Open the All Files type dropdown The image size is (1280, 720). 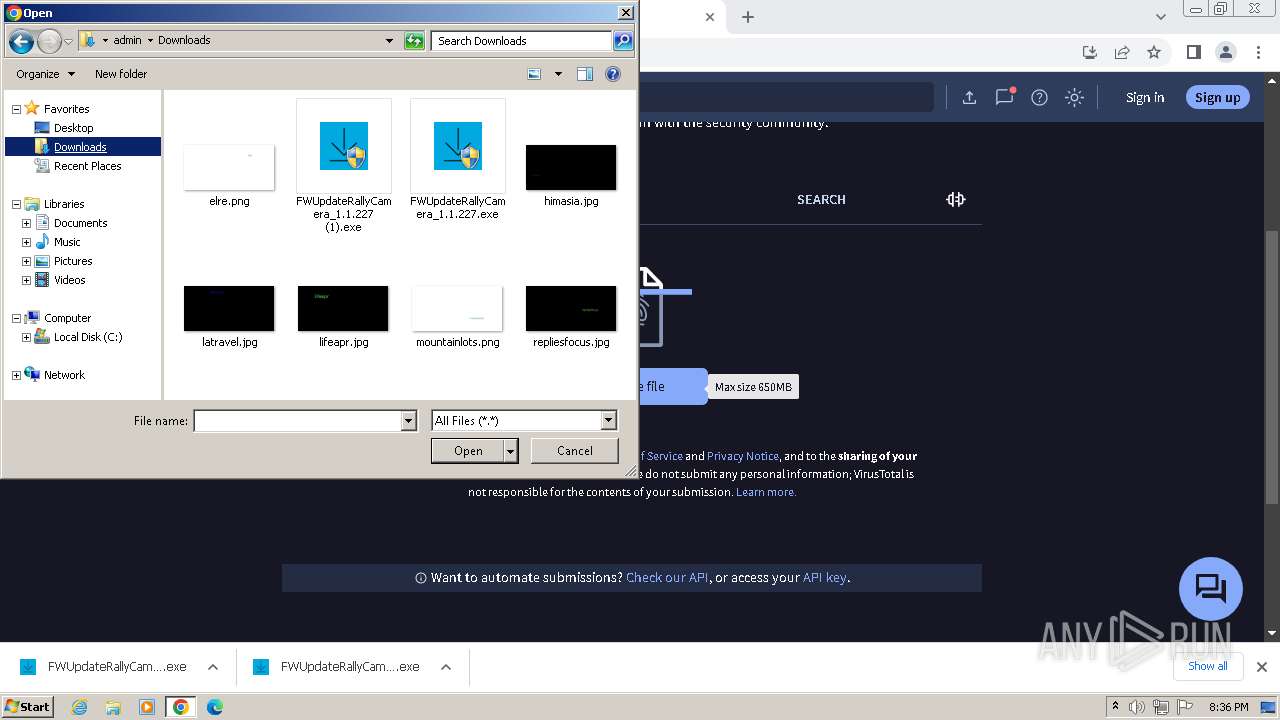tap(608, 421)
